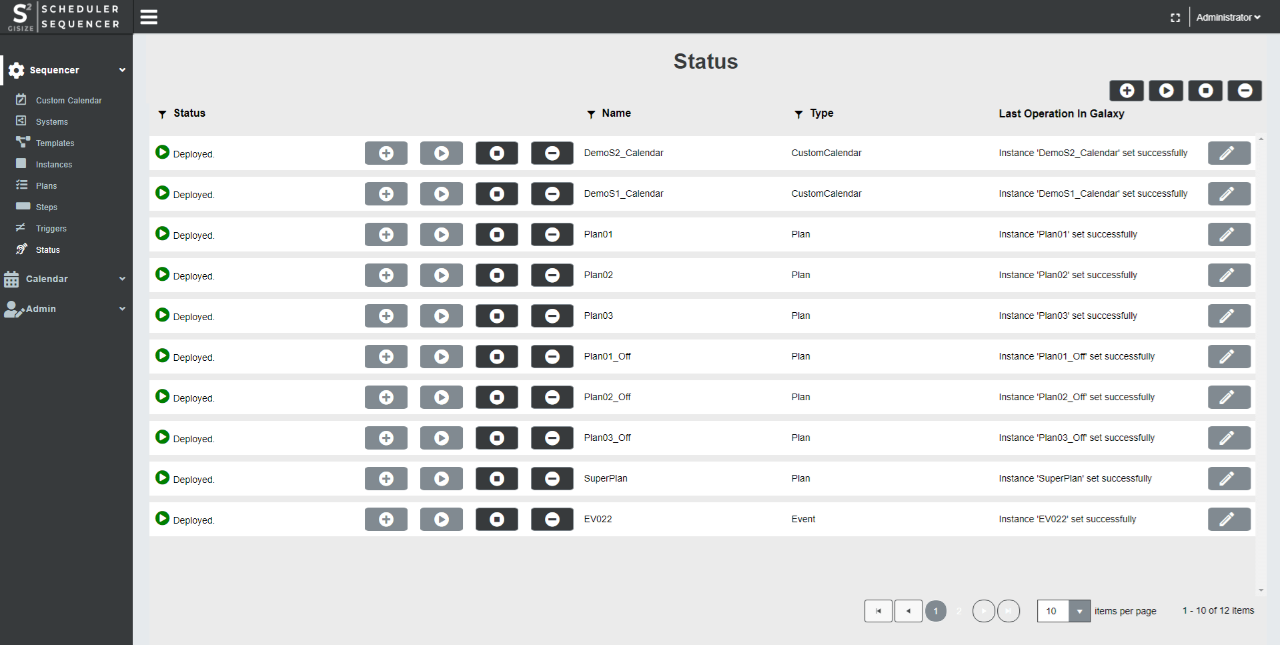Open the Status column filter
The height and width of the screenshot is (645, 1280).
(x=163, y=114)
